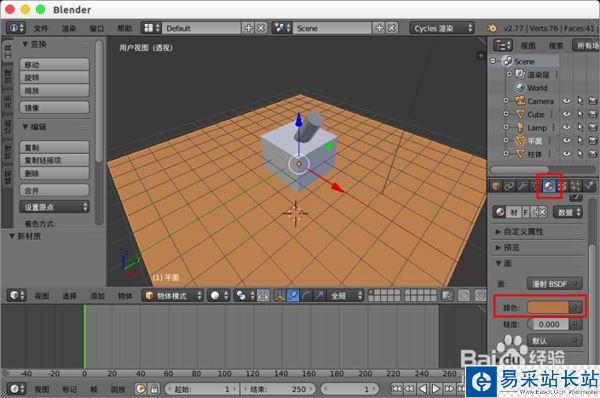Open the Modifiers tab (wrench icon)
Viewport: 600px width, 398px height.
pos(522,186)
